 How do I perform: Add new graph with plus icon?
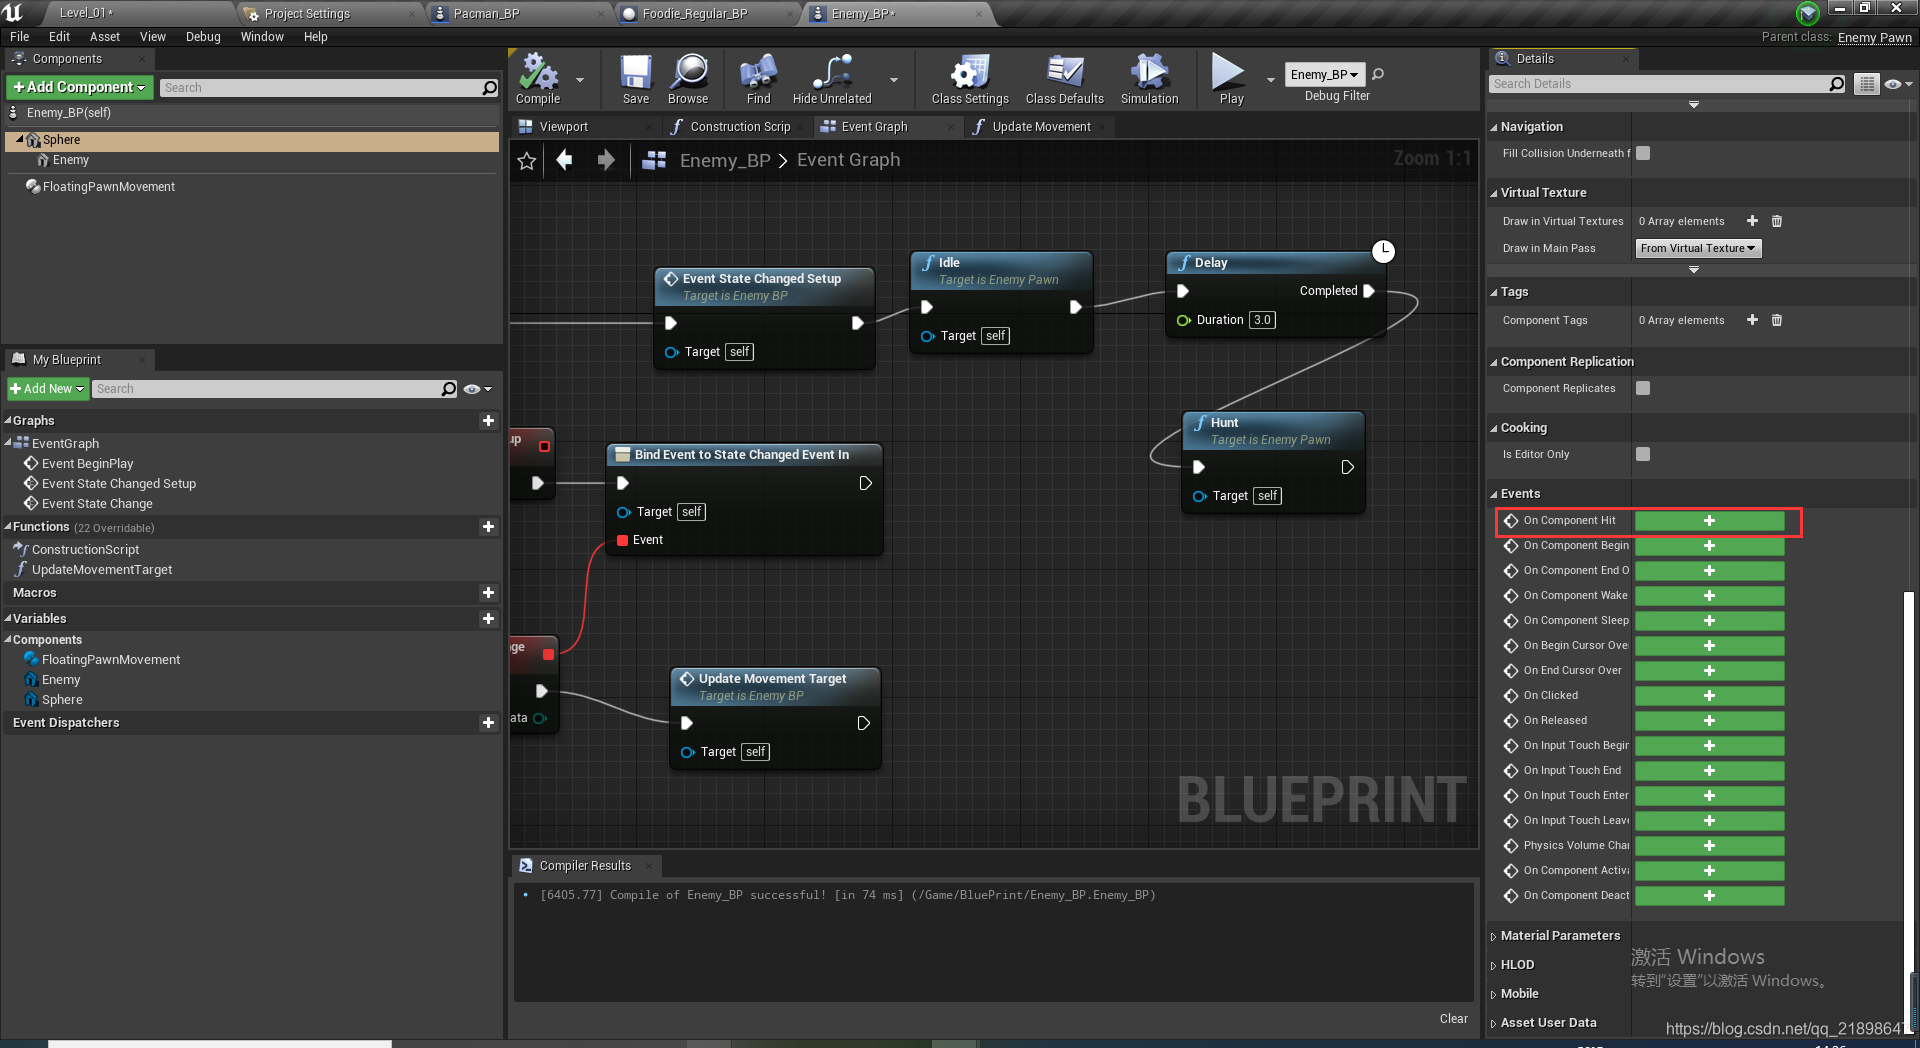pyautogui.click(x=488, y=421)
